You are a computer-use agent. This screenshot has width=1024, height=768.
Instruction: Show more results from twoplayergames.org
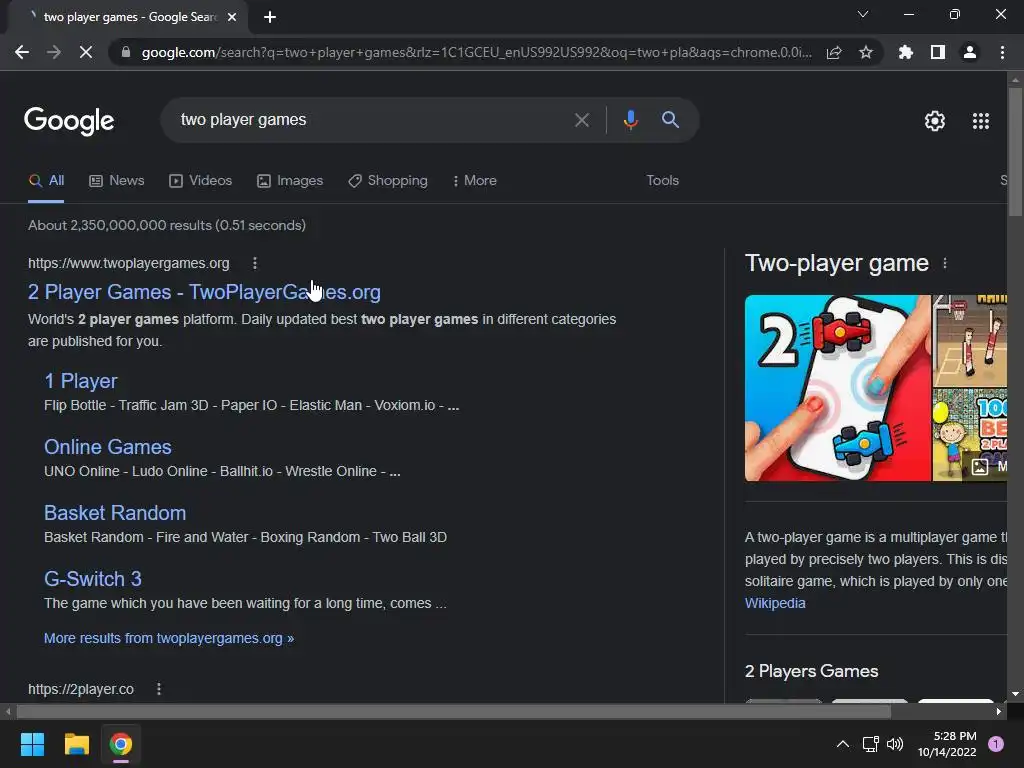coord(168,638)
